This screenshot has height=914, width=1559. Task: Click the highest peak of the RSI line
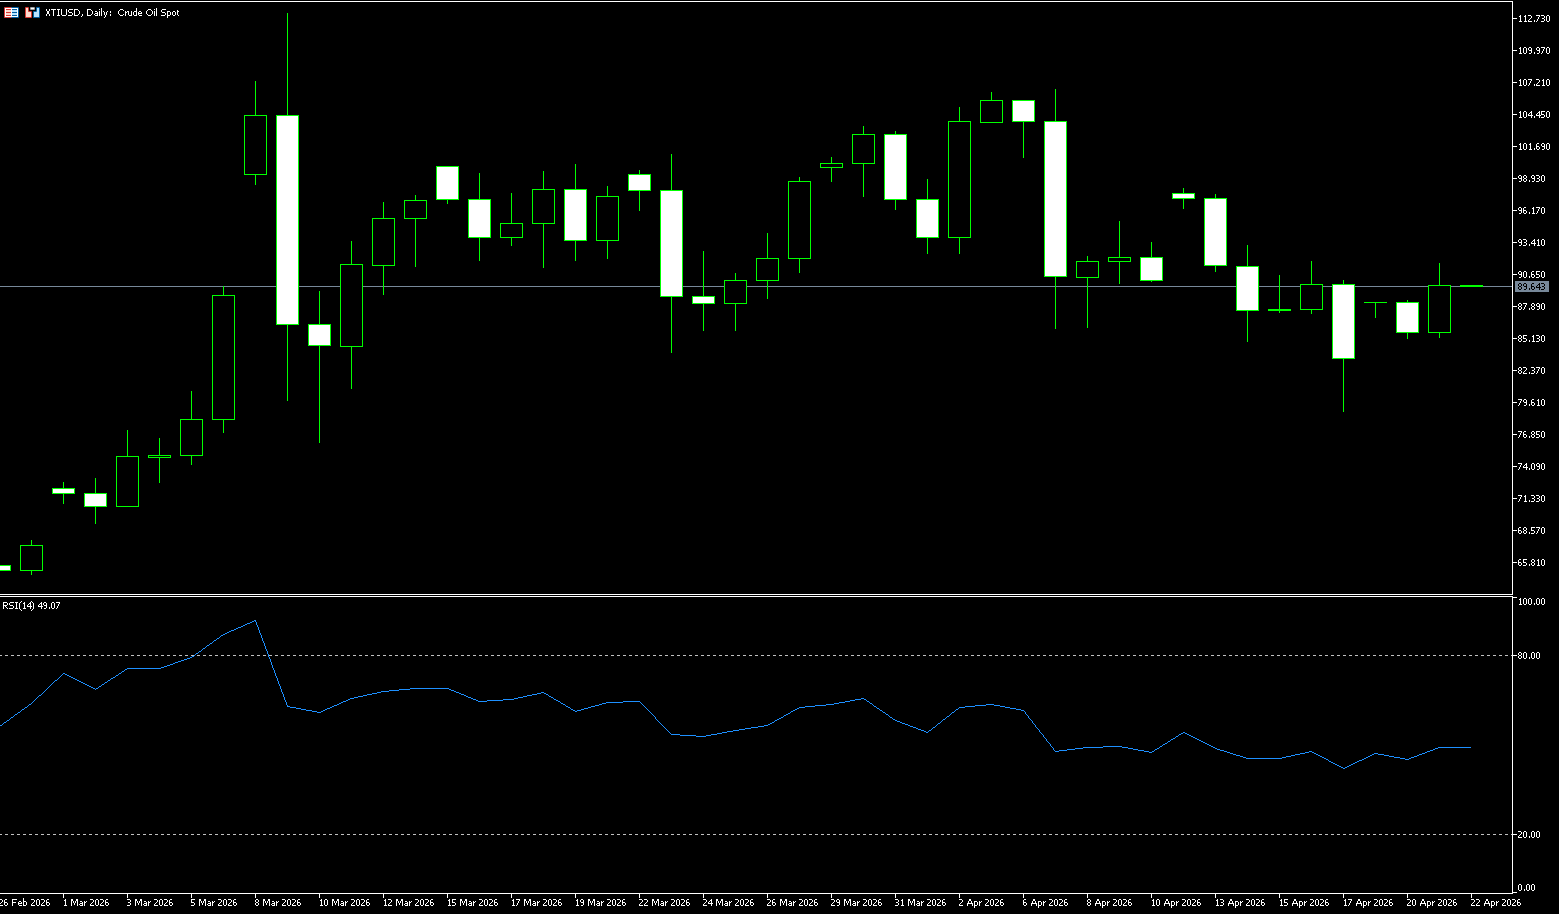pos(256,621)
